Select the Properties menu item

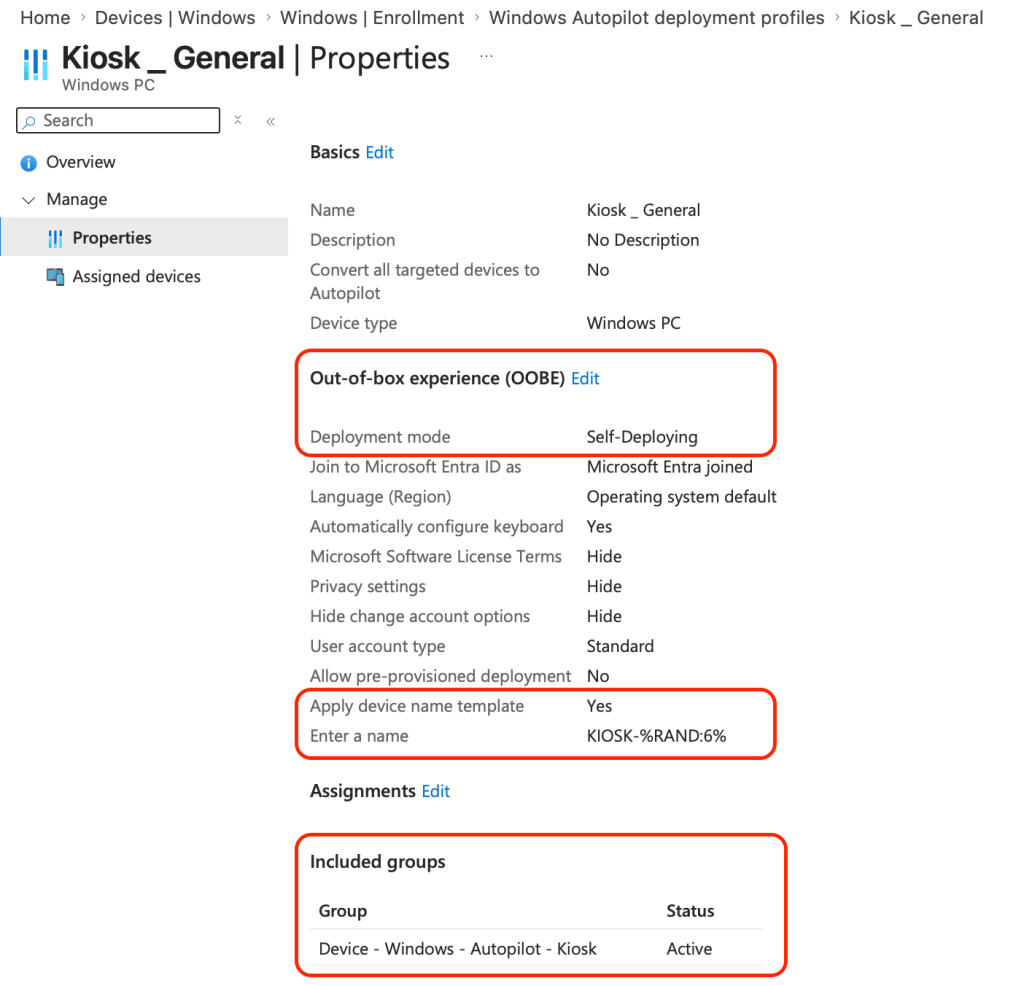(x=112, y=238)
